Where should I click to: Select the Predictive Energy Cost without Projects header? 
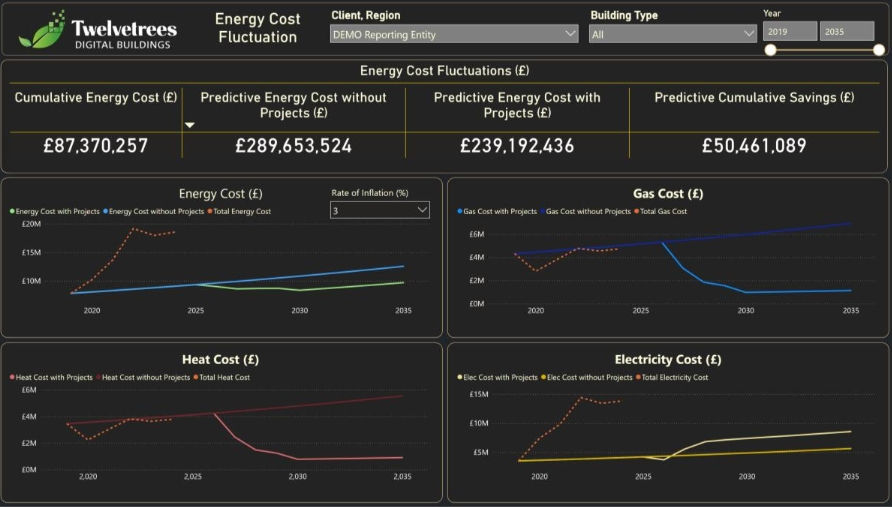click(x=294, y=105)
